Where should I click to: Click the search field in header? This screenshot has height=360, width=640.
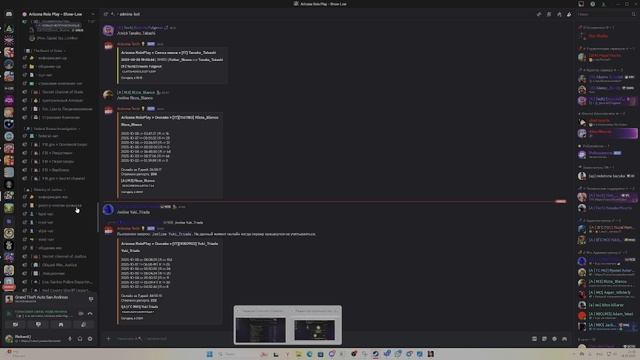click(607, 14)
